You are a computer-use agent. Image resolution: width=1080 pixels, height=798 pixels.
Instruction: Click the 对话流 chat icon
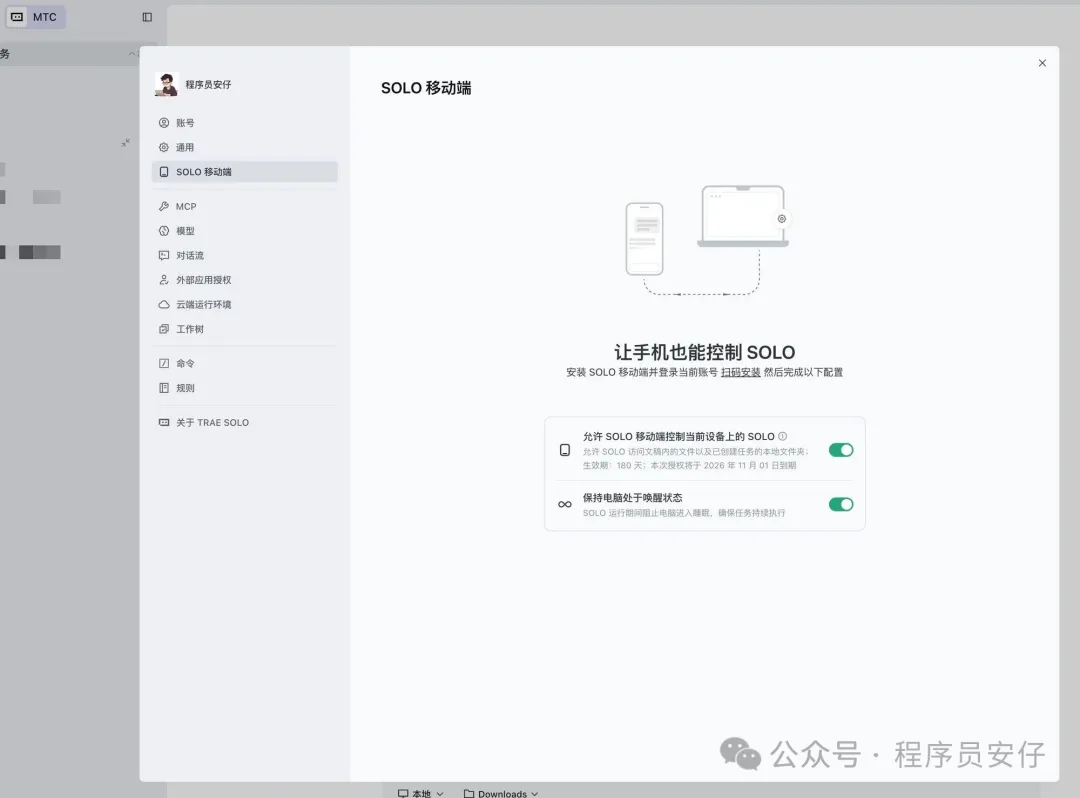click(x=164, y=255)
